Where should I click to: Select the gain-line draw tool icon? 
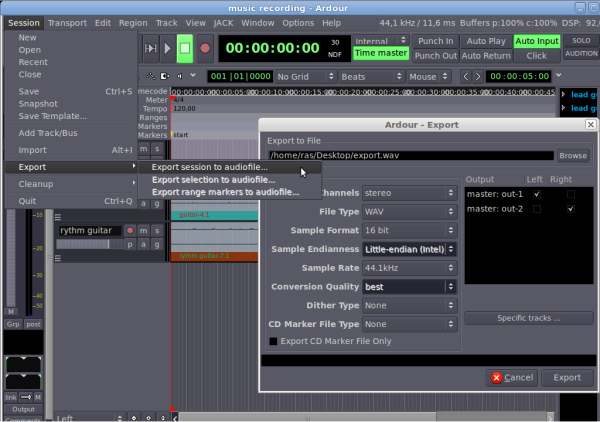point(150,76)
